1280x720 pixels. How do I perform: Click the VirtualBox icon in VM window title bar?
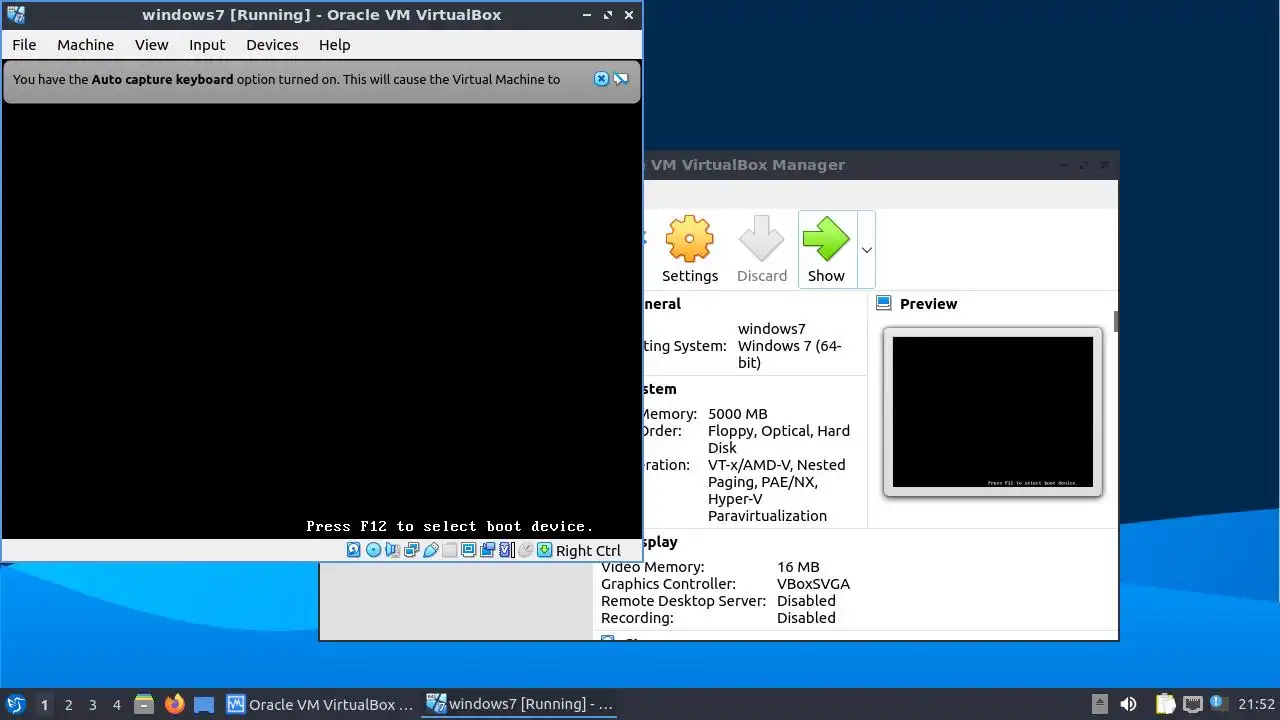coord(16,14)
